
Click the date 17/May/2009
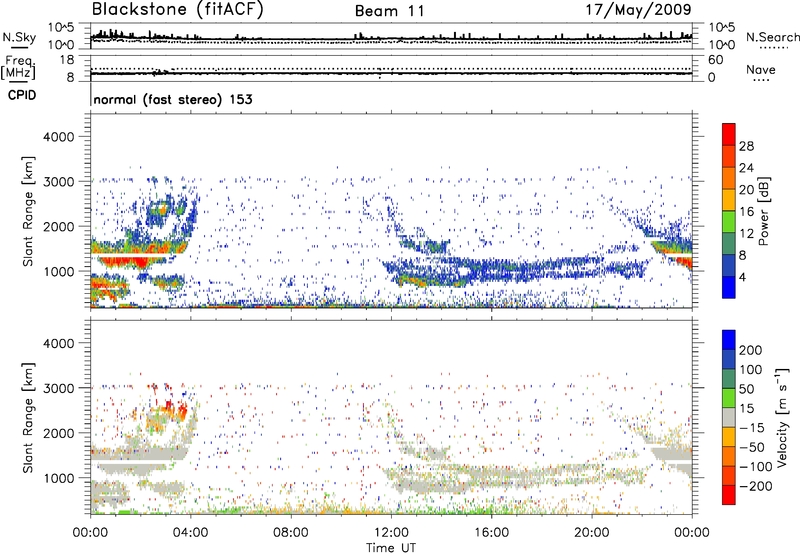(638, 10)
